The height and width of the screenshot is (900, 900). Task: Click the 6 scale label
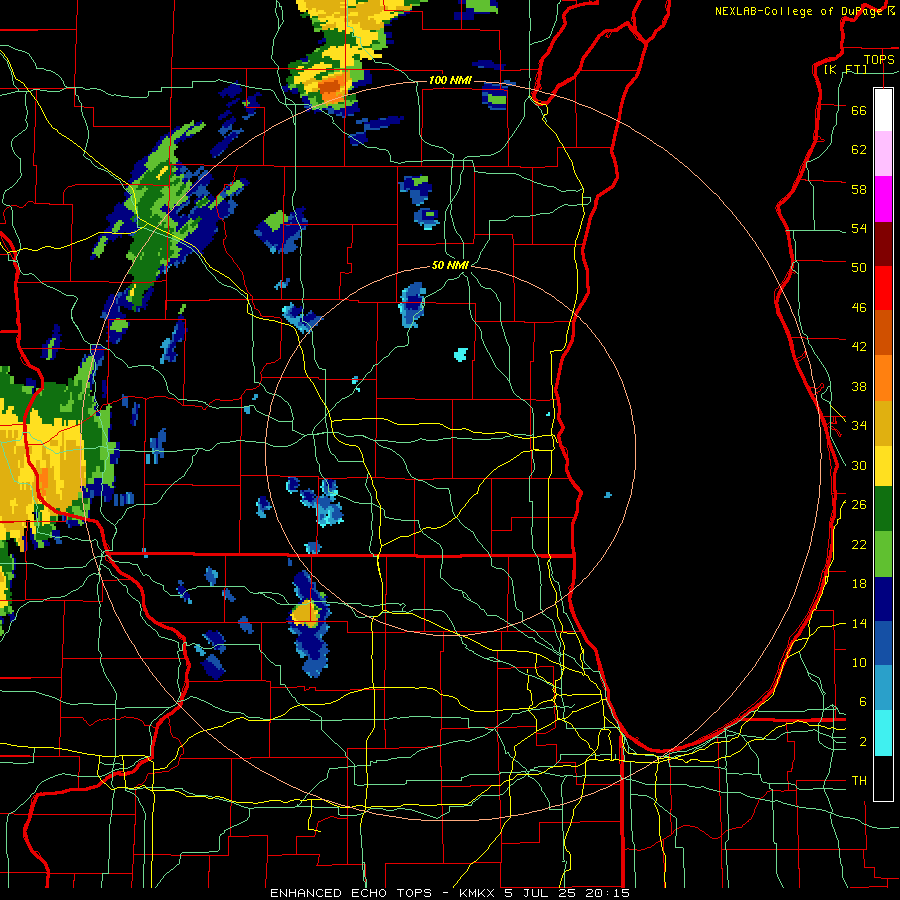coord(863,701)
